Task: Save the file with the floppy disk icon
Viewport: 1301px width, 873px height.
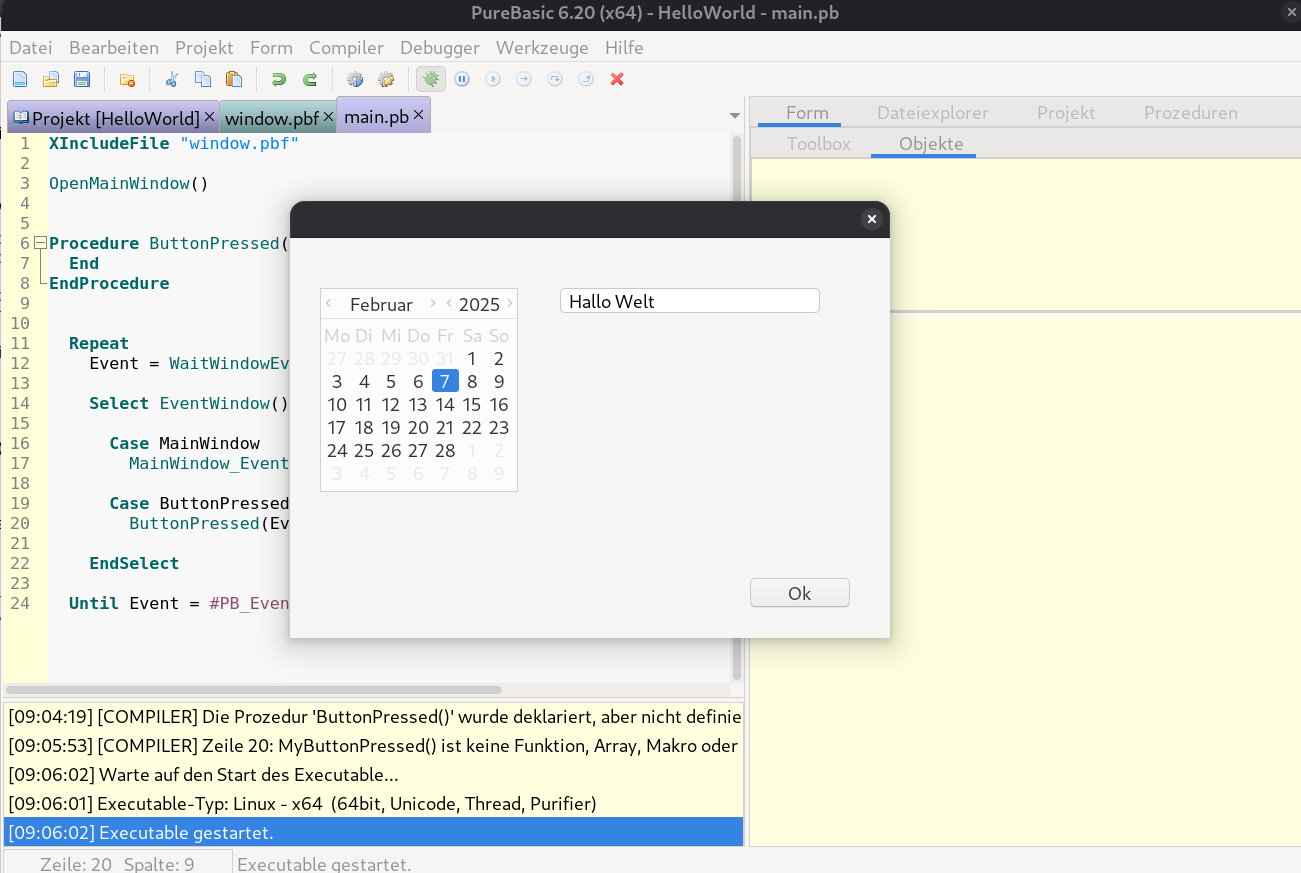Action: (x=82, y=79)
